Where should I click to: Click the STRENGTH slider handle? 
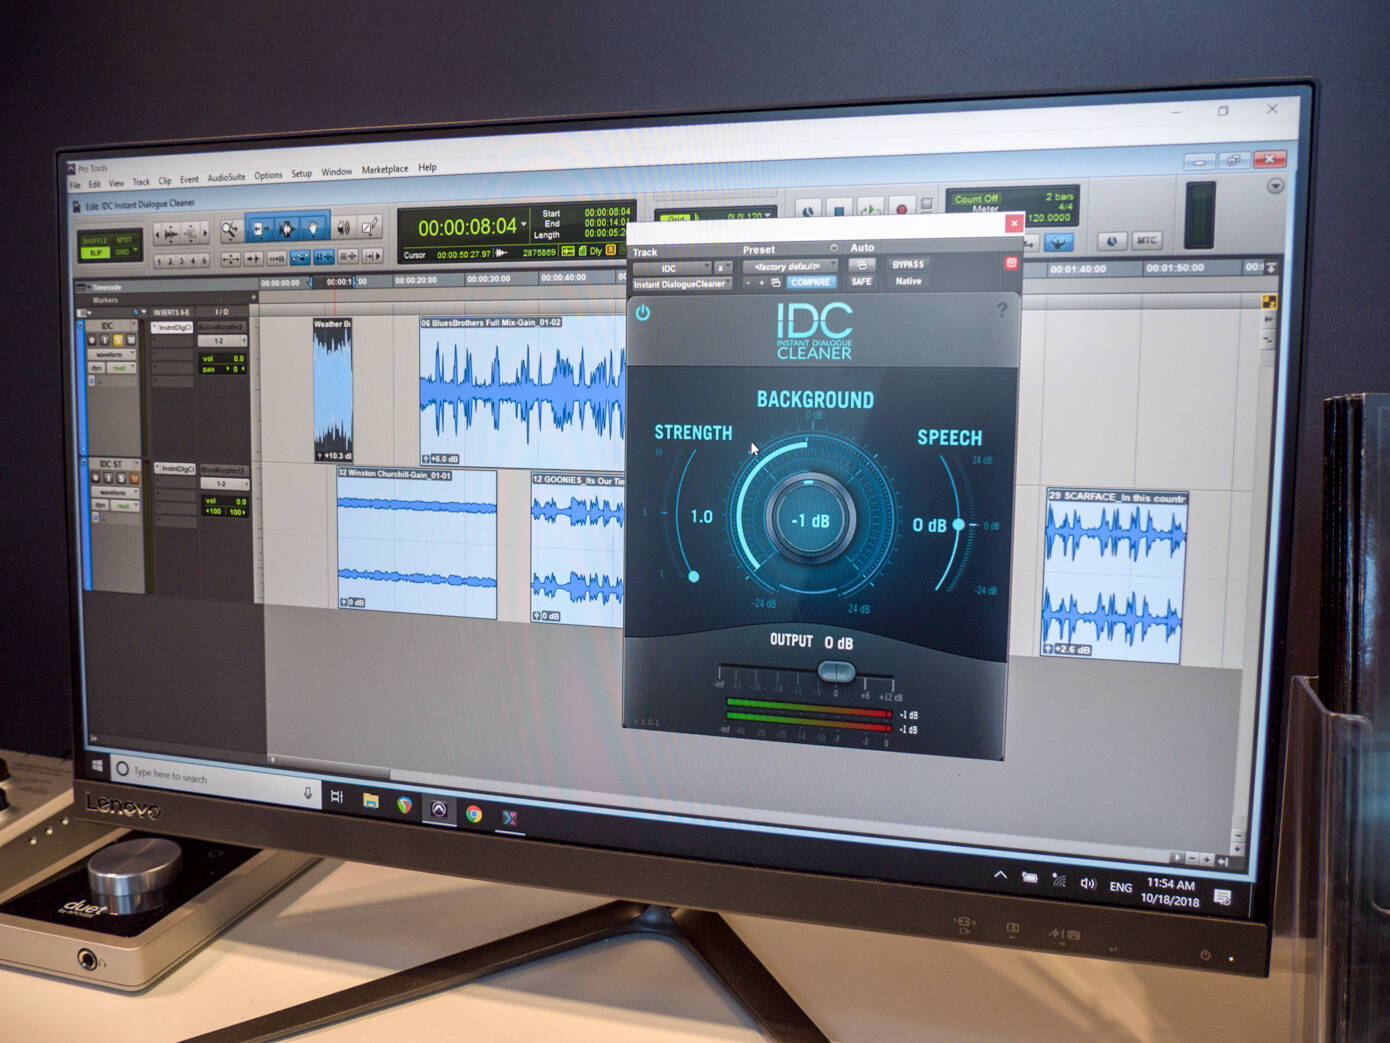coord(693,576)
